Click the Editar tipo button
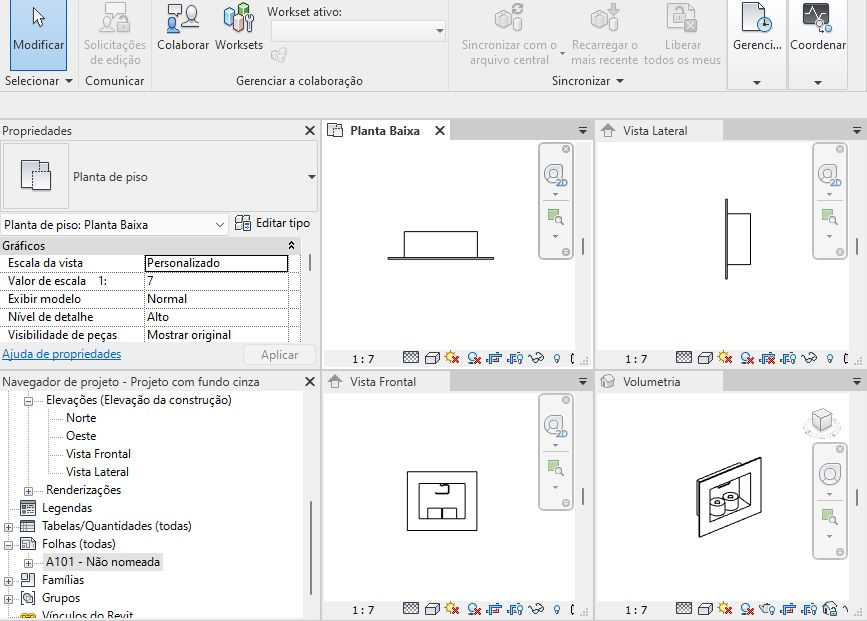Image resolution: width=867 pixels, height=621 pixels. tap(272, 223)
